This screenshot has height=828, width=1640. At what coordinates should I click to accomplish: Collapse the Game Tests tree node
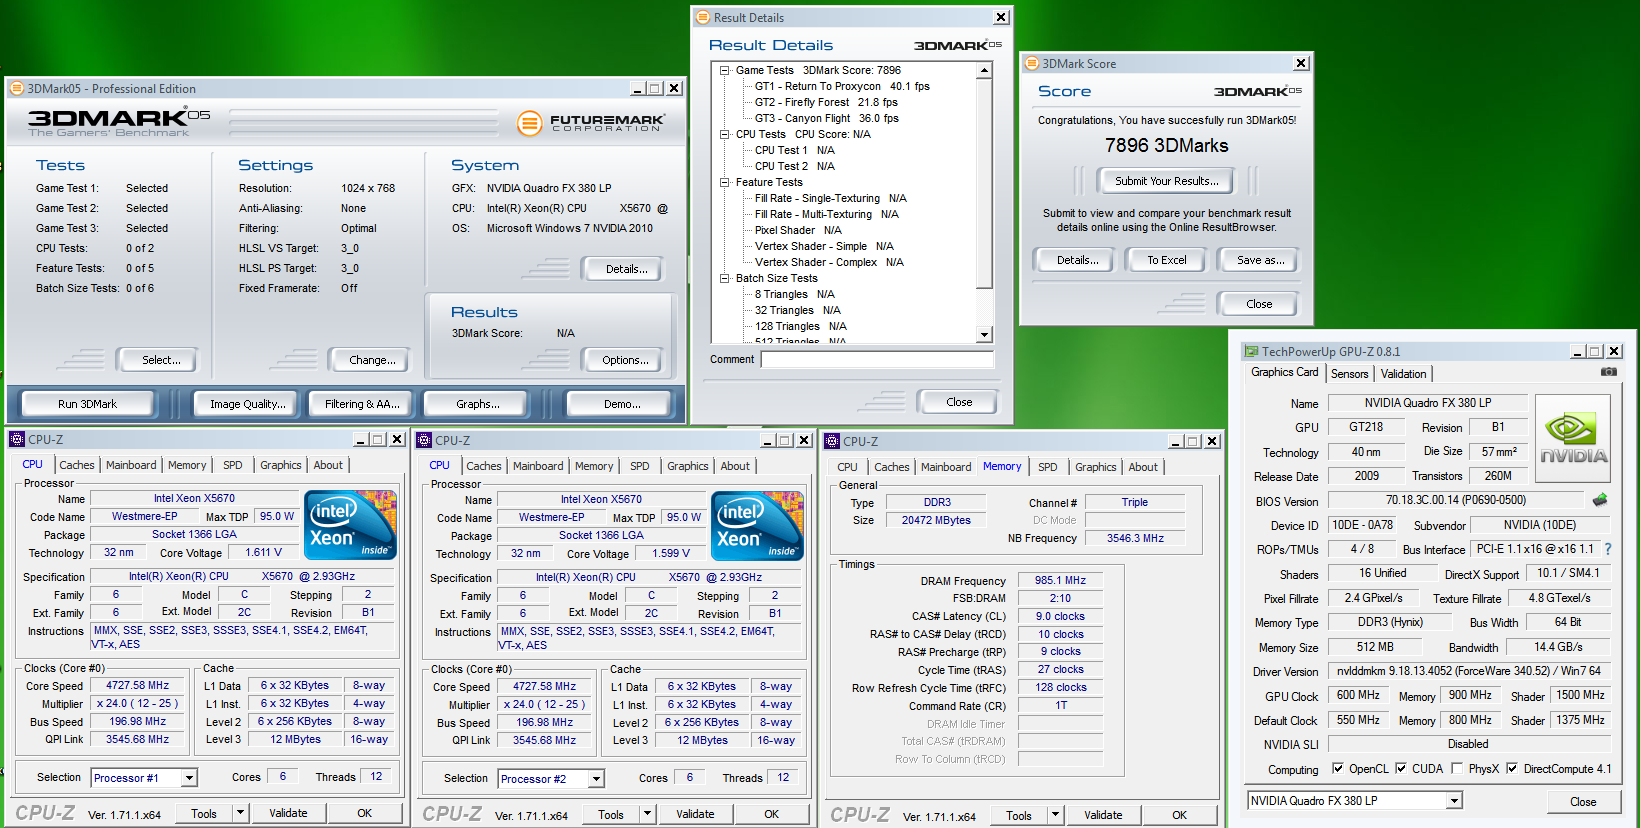pyautogui.click(x=725, y=70)
